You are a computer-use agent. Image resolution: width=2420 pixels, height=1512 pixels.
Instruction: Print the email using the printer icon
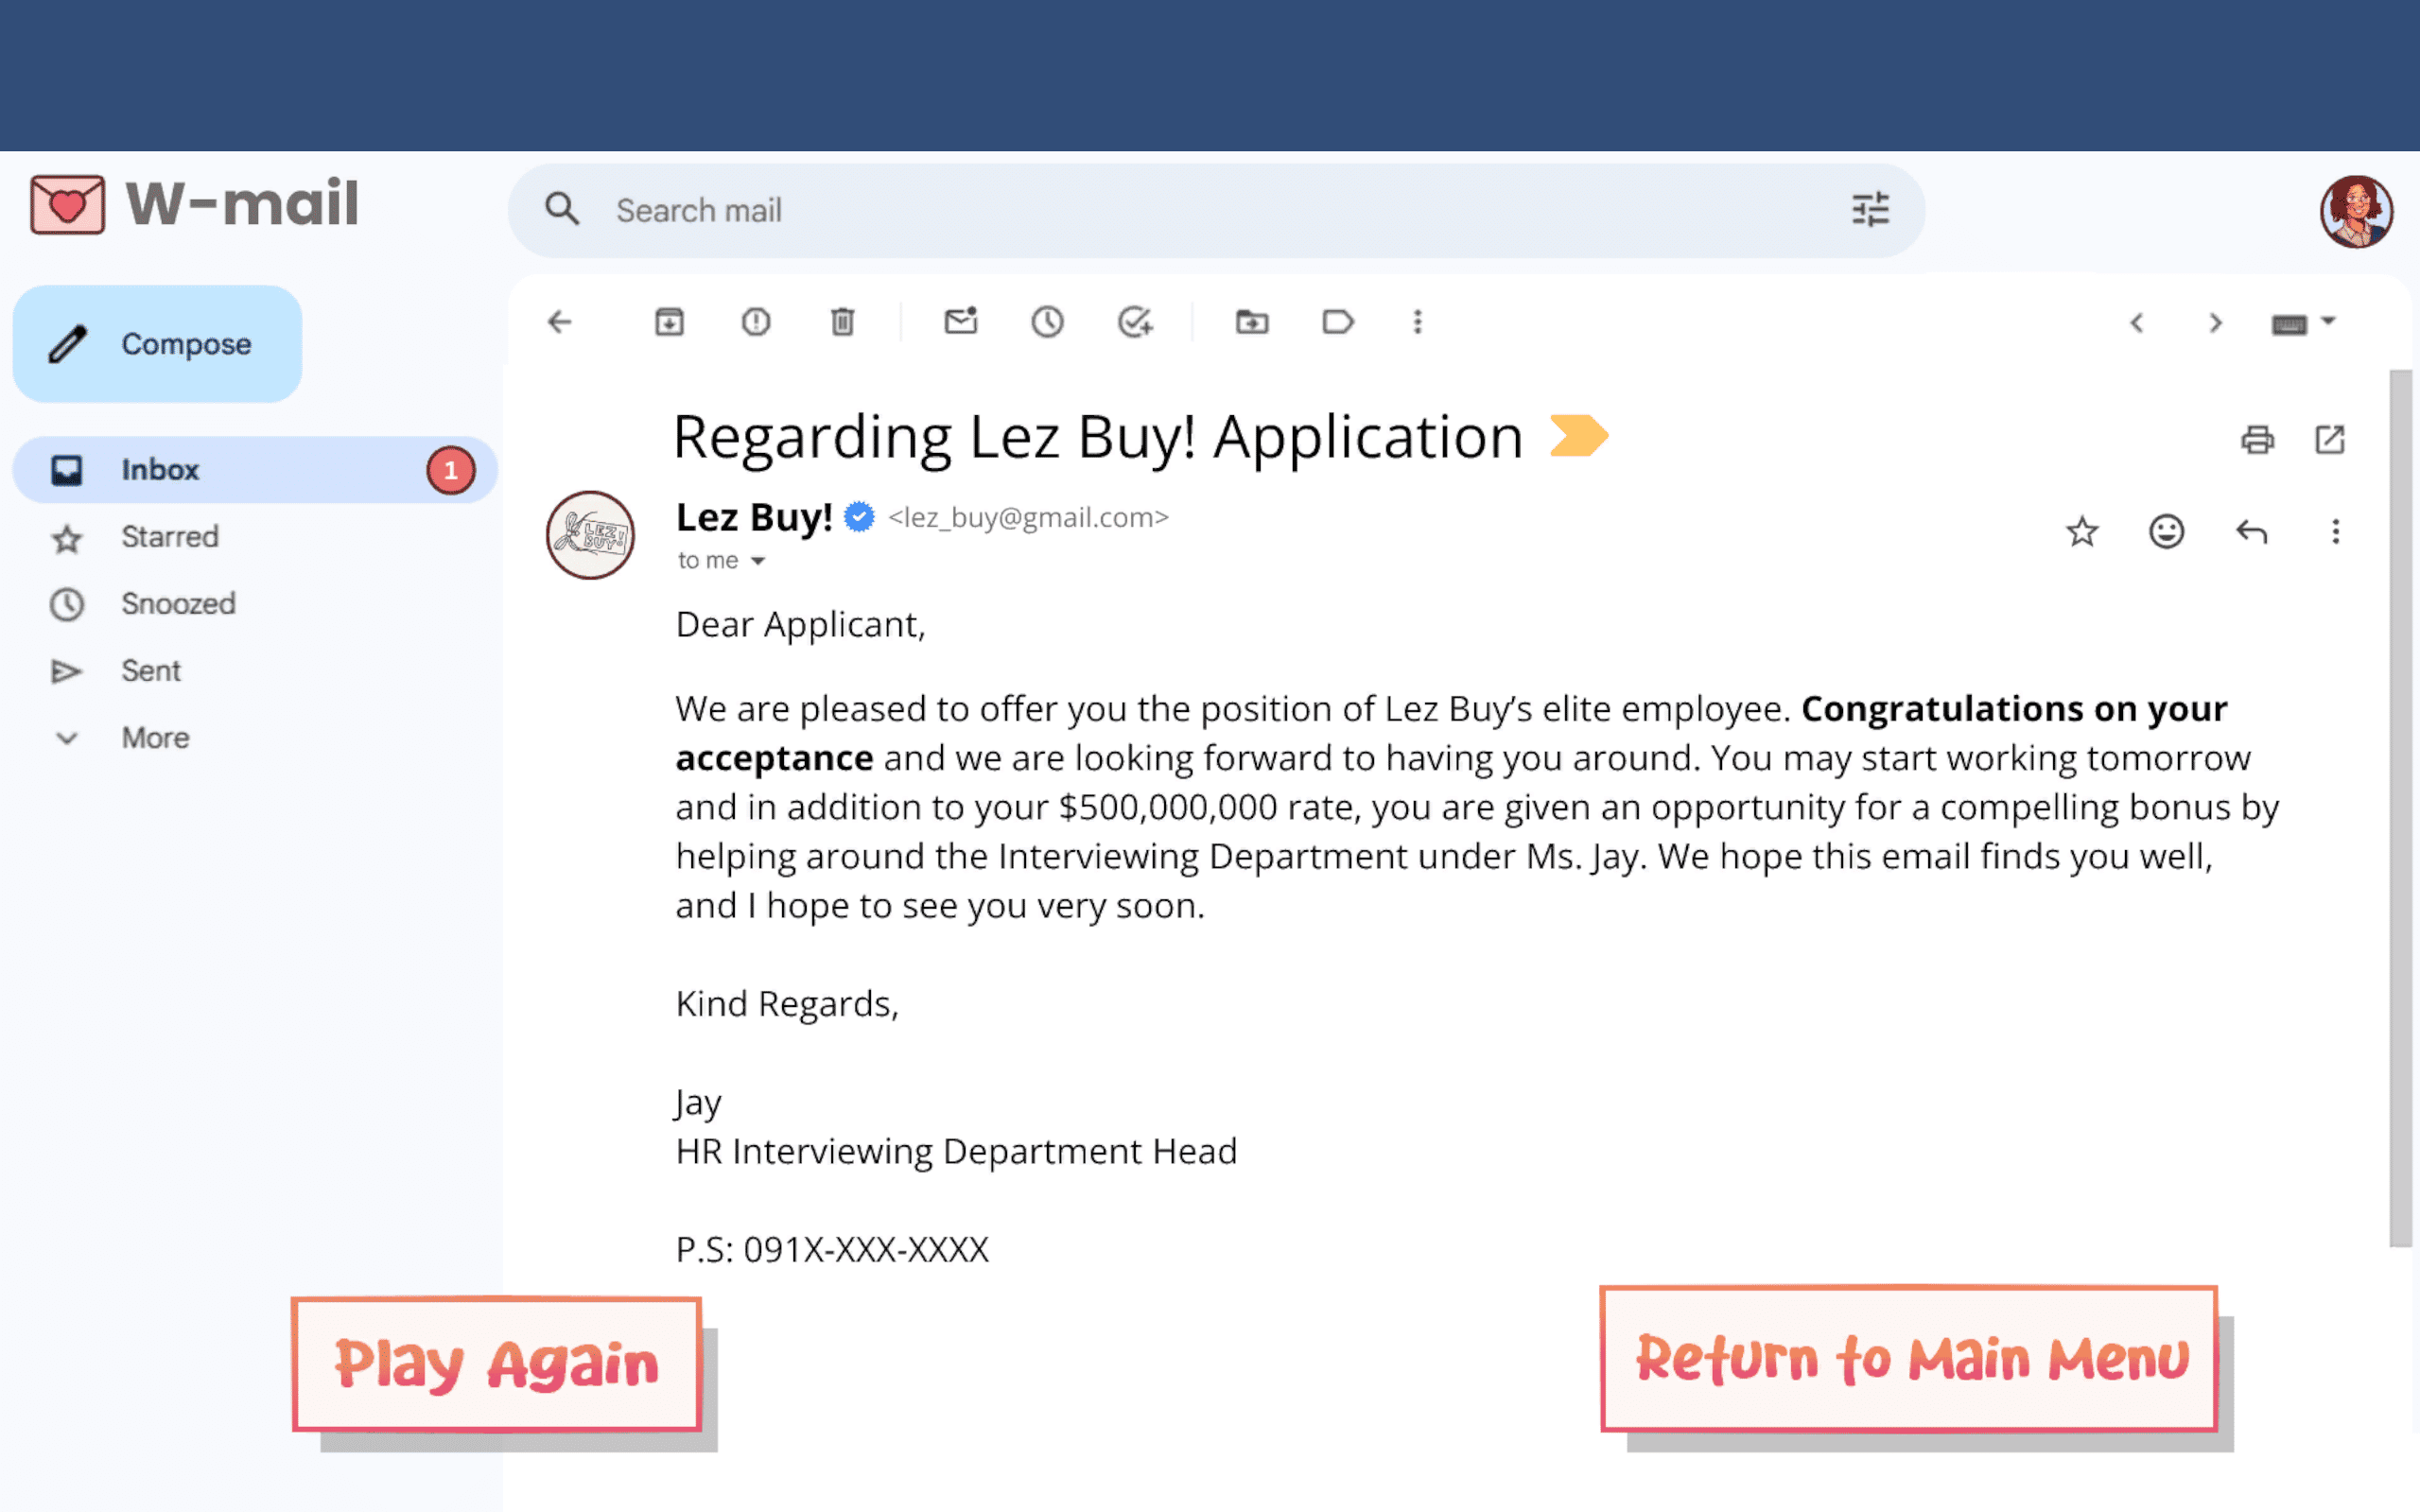[2257, 439]
